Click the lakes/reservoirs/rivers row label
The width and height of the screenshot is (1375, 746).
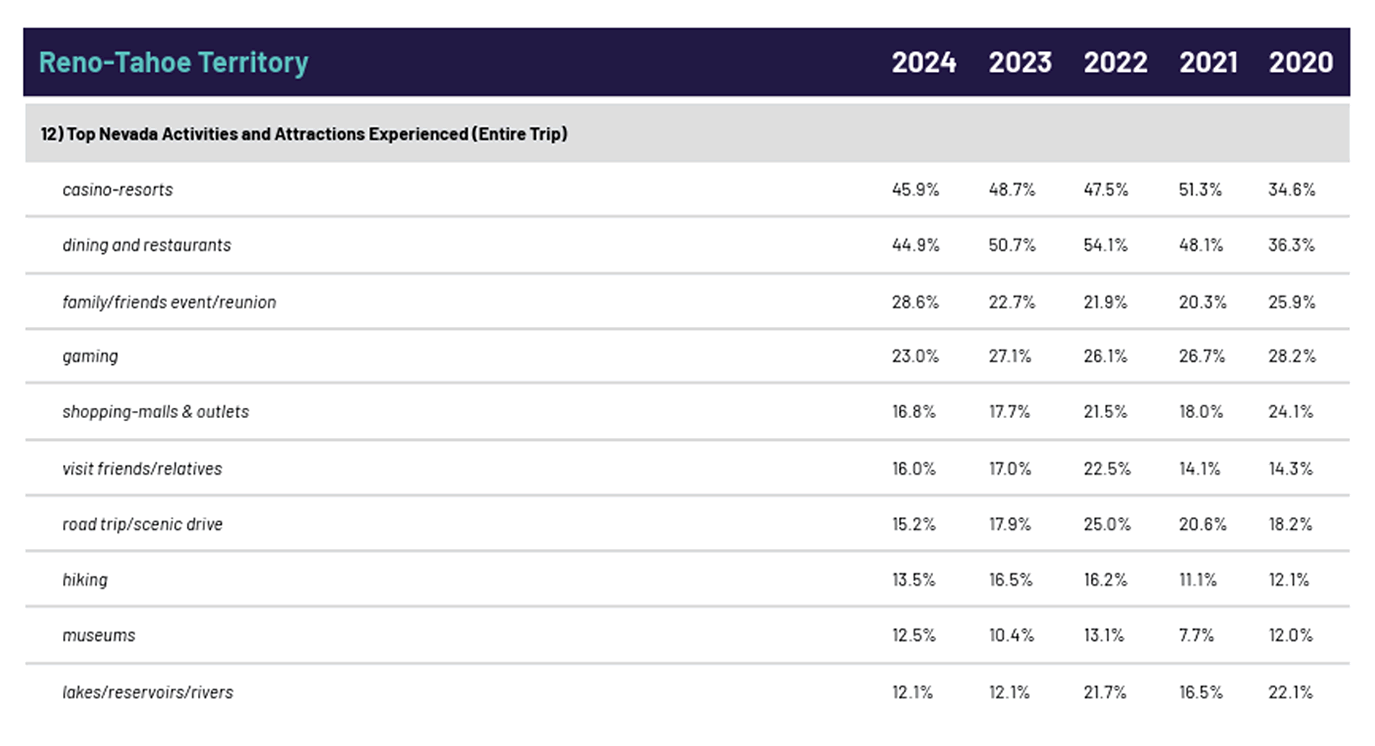147,692
